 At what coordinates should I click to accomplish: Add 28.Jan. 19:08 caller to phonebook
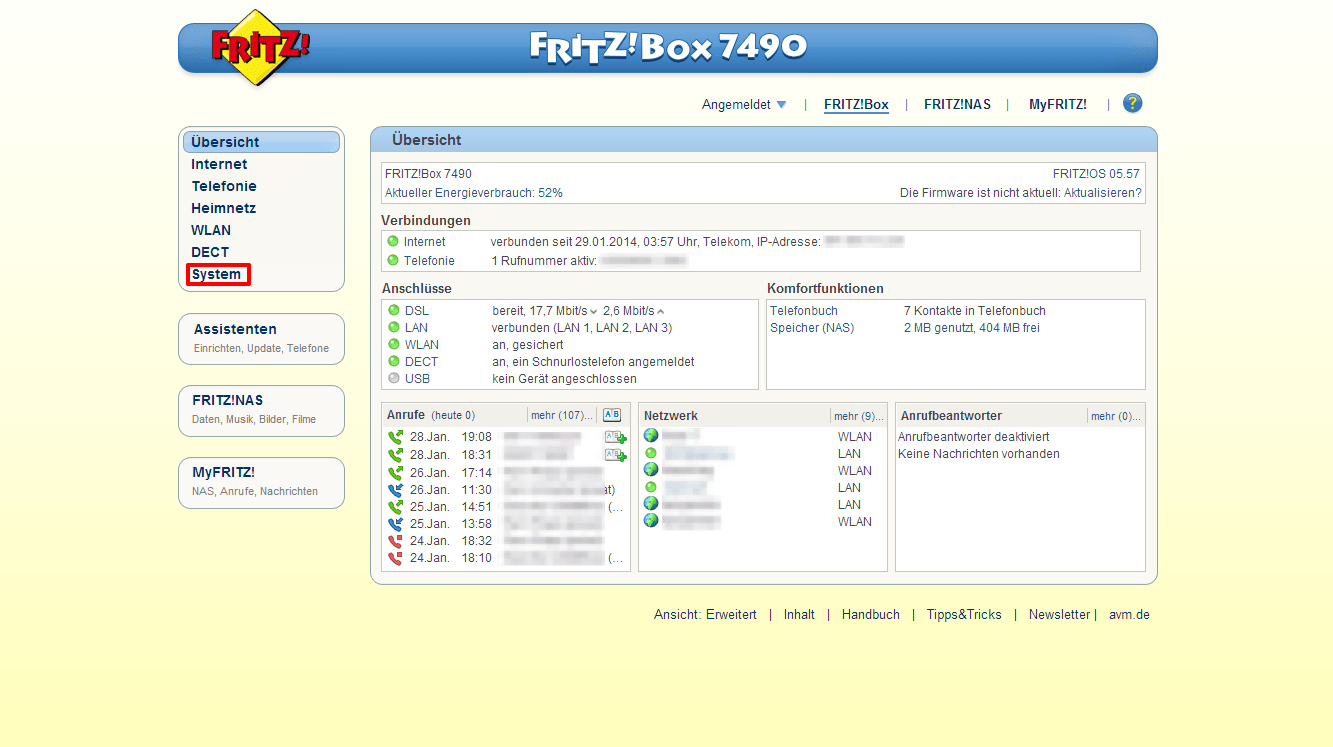[x=615, y=437]
